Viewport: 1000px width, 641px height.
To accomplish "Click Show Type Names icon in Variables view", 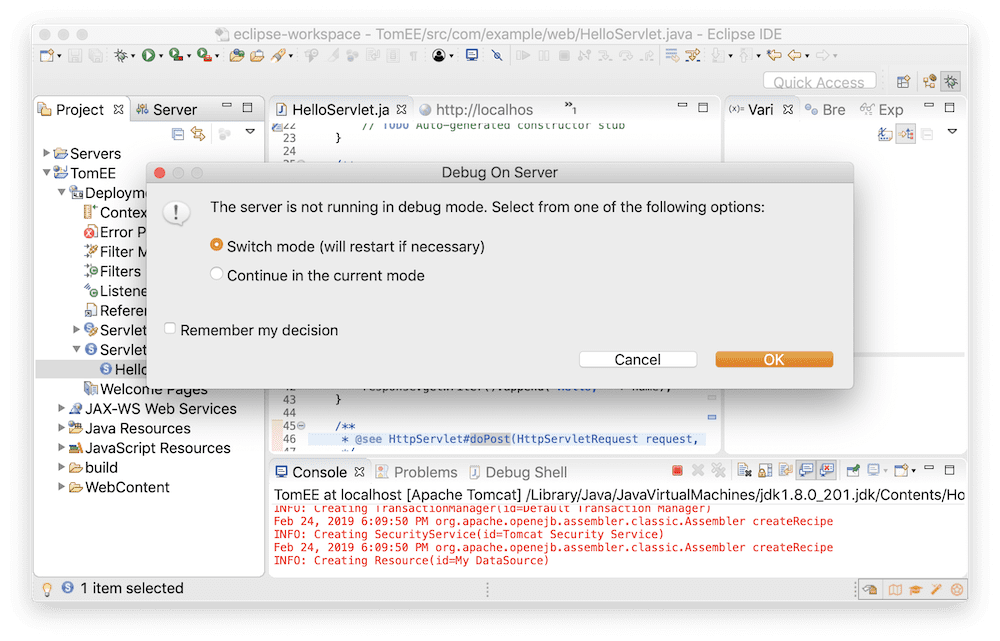I will (885, 134).
